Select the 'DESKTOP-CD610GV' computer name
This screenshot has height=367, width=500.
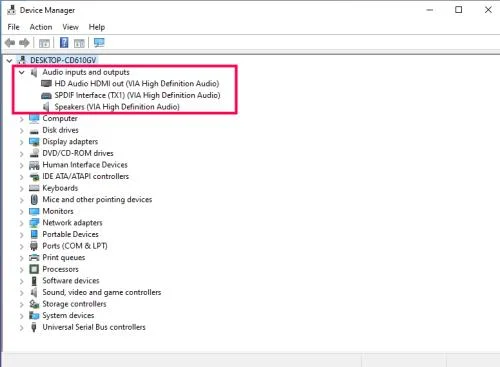pyautogui.click(x=63, y=60)
